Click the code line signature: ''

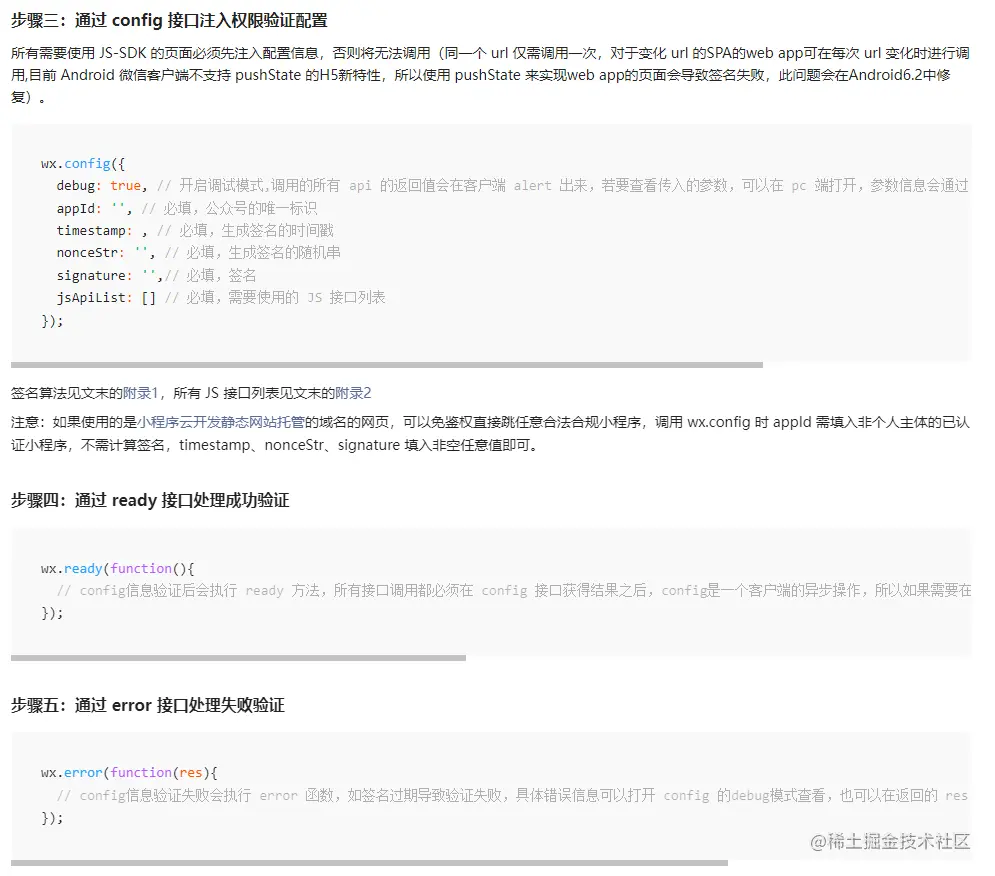pos(109,275)
